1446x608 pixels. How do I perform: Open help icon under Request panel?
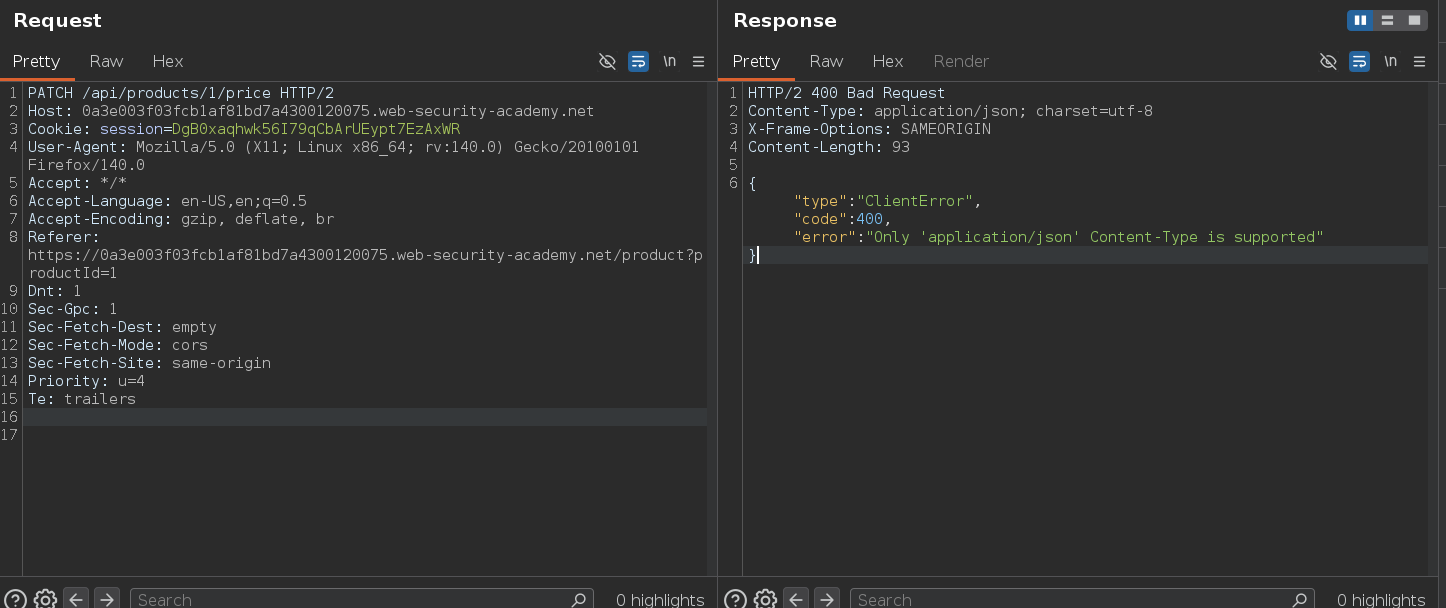point(14,599)
